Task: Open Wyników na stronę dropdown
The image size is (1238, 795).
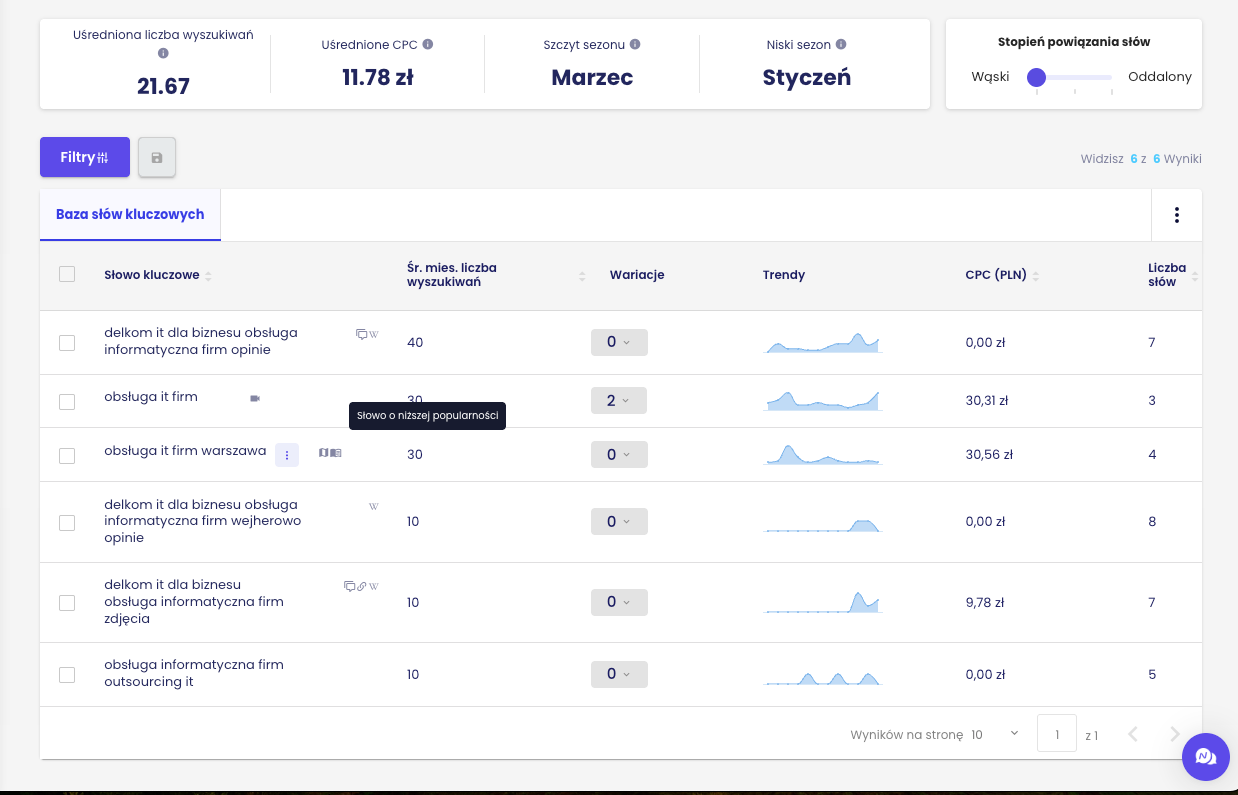Action: (x=994, y=734)
